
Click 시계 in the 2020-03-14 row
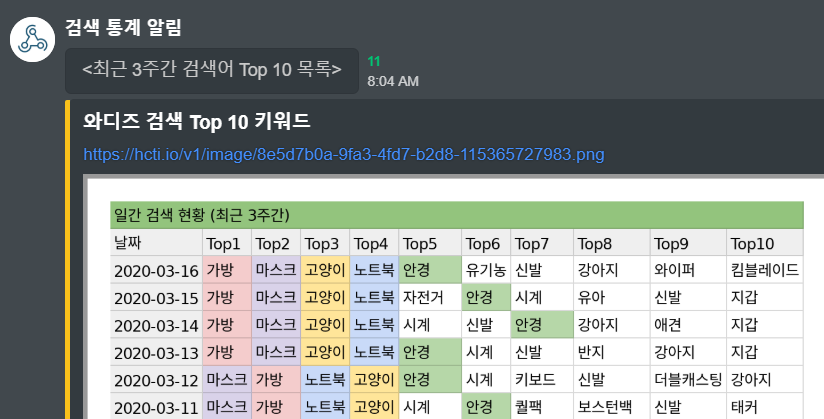coord(430,325)
